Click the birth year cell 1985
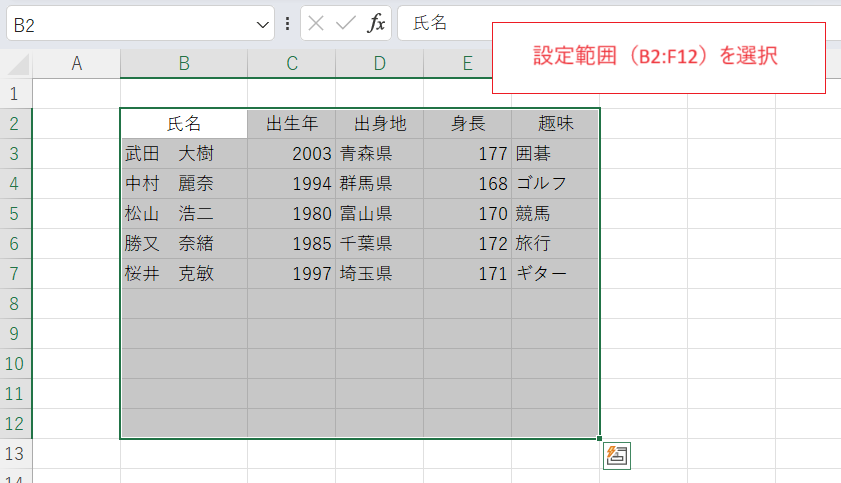This screenshot has width=841, height=483. point(292,244)
